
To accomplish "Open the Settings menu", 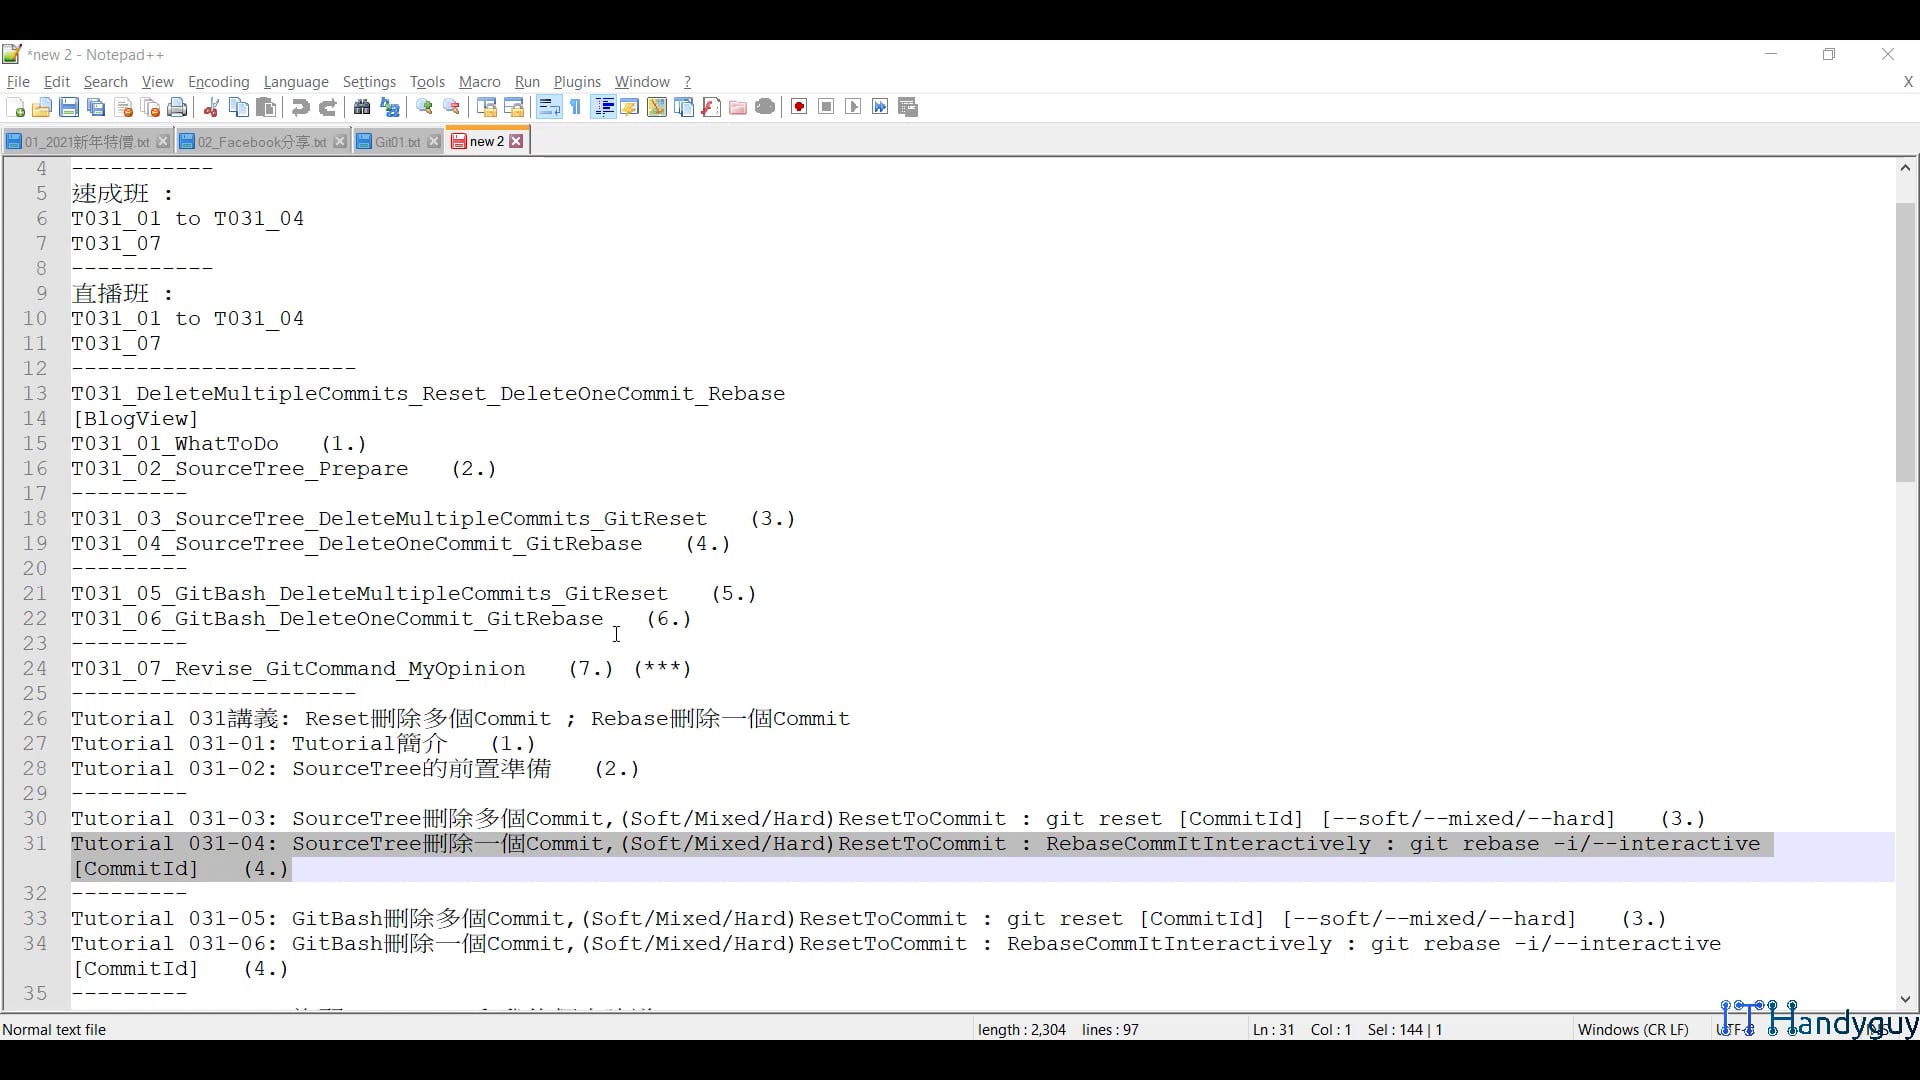I will point(369,82).
